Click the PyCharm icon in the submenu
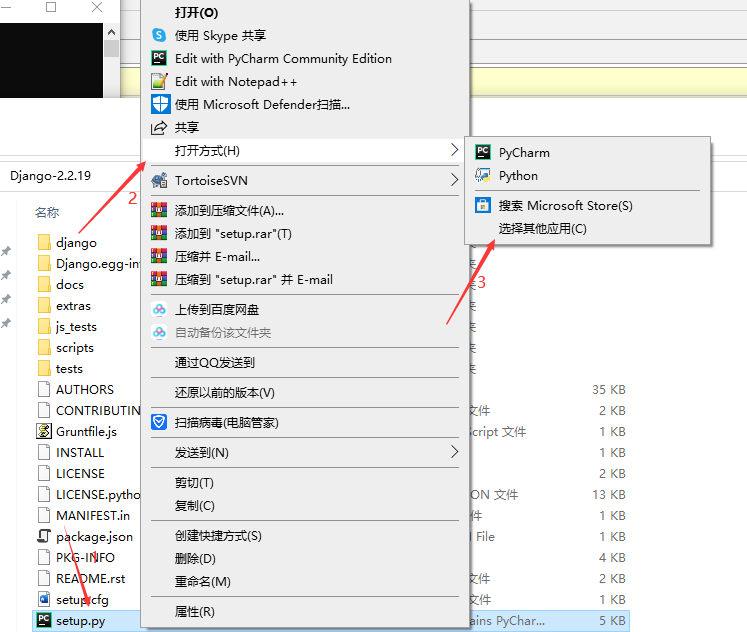 click(x=483, y=152)
